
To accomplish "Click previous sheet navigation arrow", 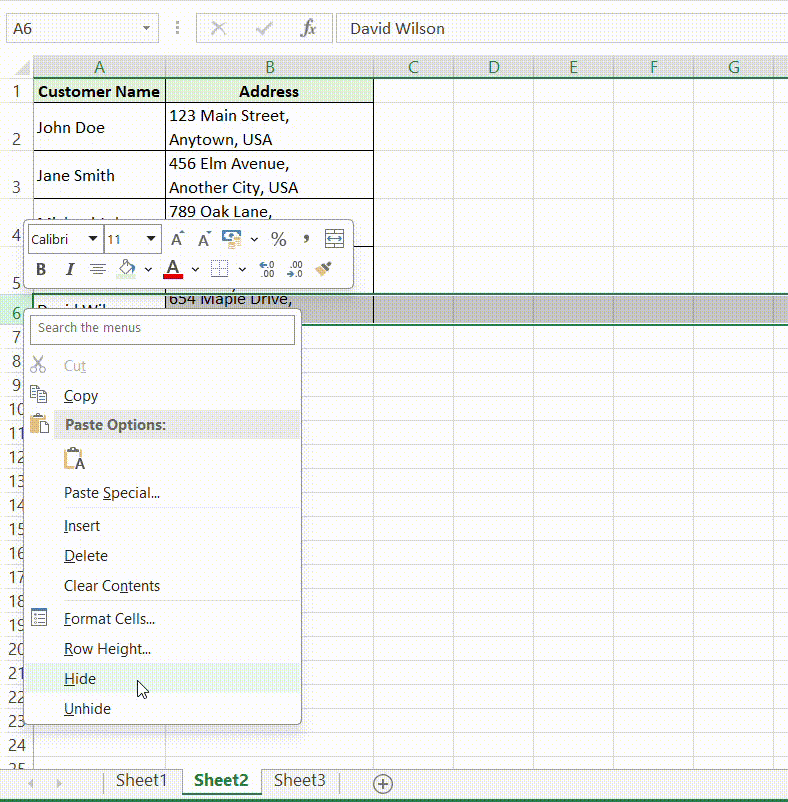I will pos(31,783).
